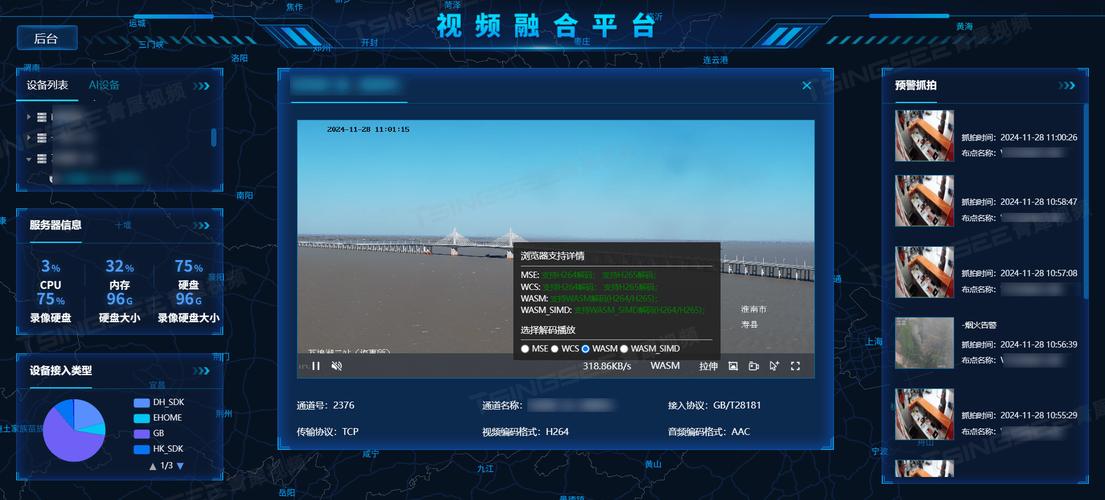Click the 录像硬盘大小 96G stat
Viewport: 1105px width, 500px height.
tap(189, 308)
